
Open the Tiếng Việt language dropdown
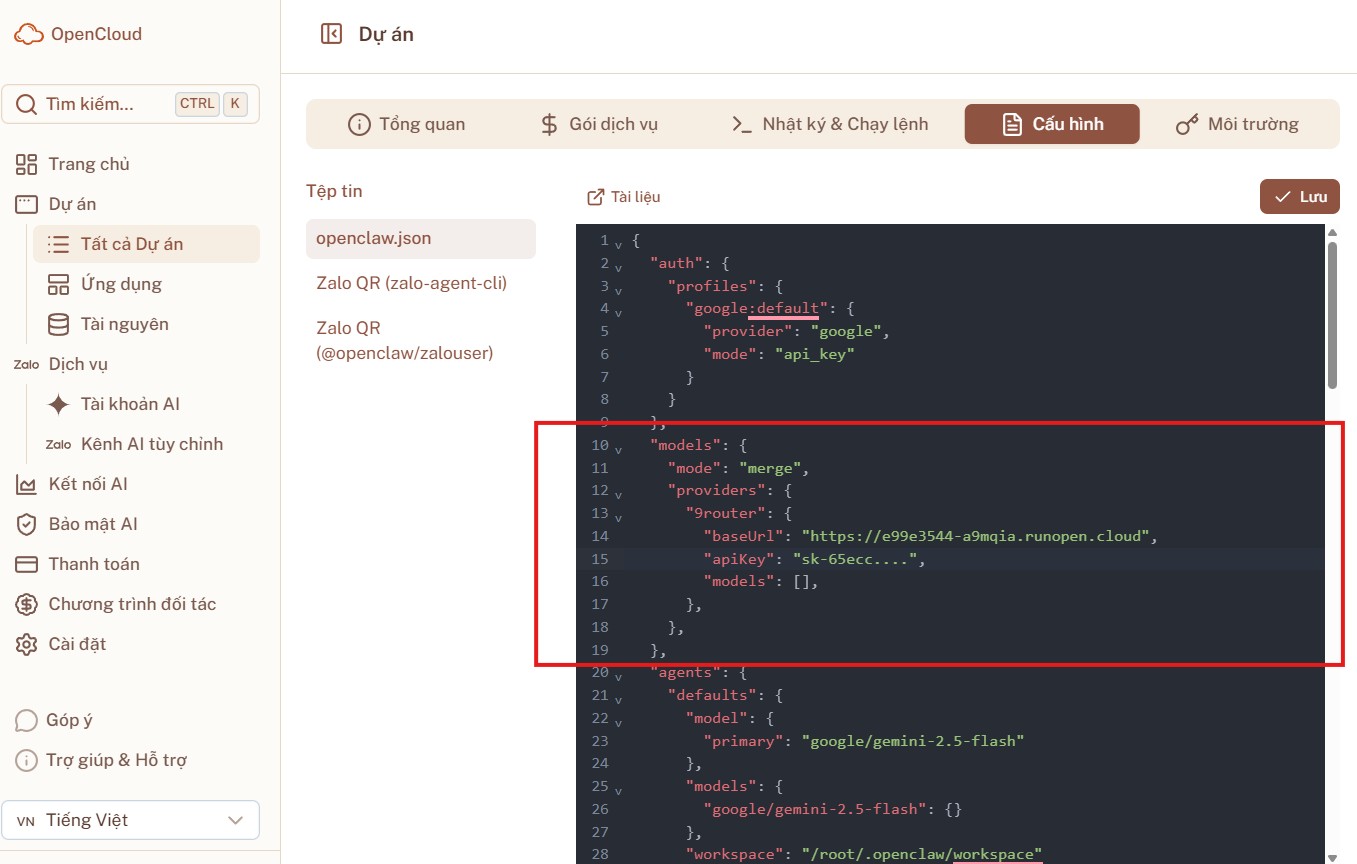point(130,820)
